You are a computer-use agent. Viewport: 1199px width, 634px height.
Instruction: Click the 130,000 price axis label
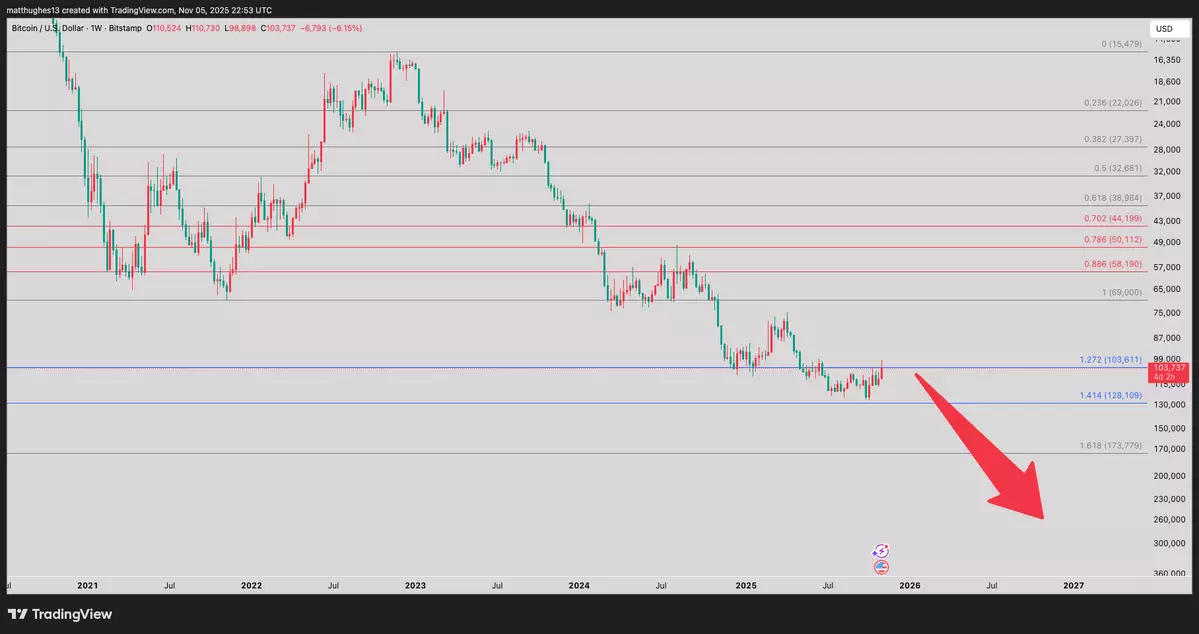coord(1167,404)
